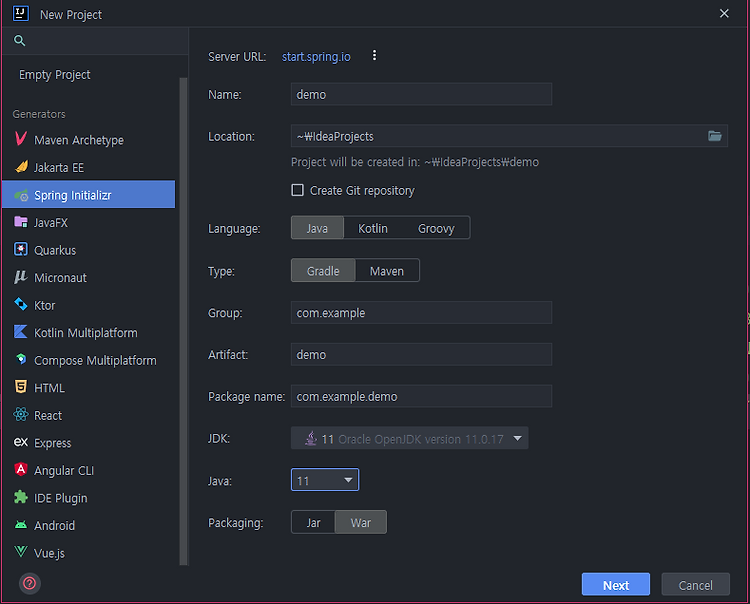Click the Spring Initializr leaf icon
Image resolution: width=750 pixels, height=604 pixels.
(21, 195)
